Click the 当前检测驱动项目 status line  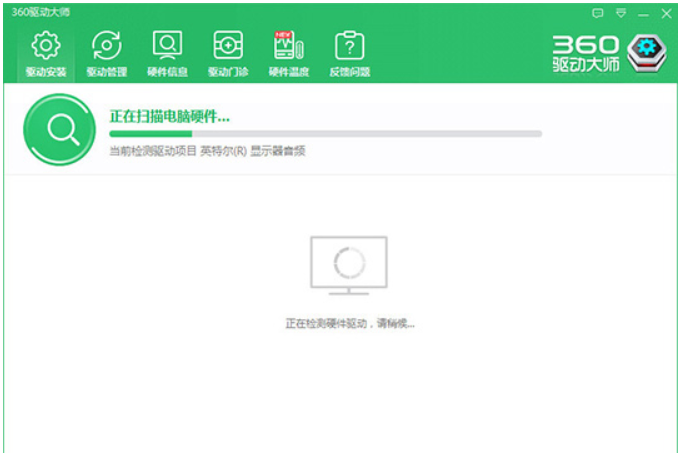(207, 151)
